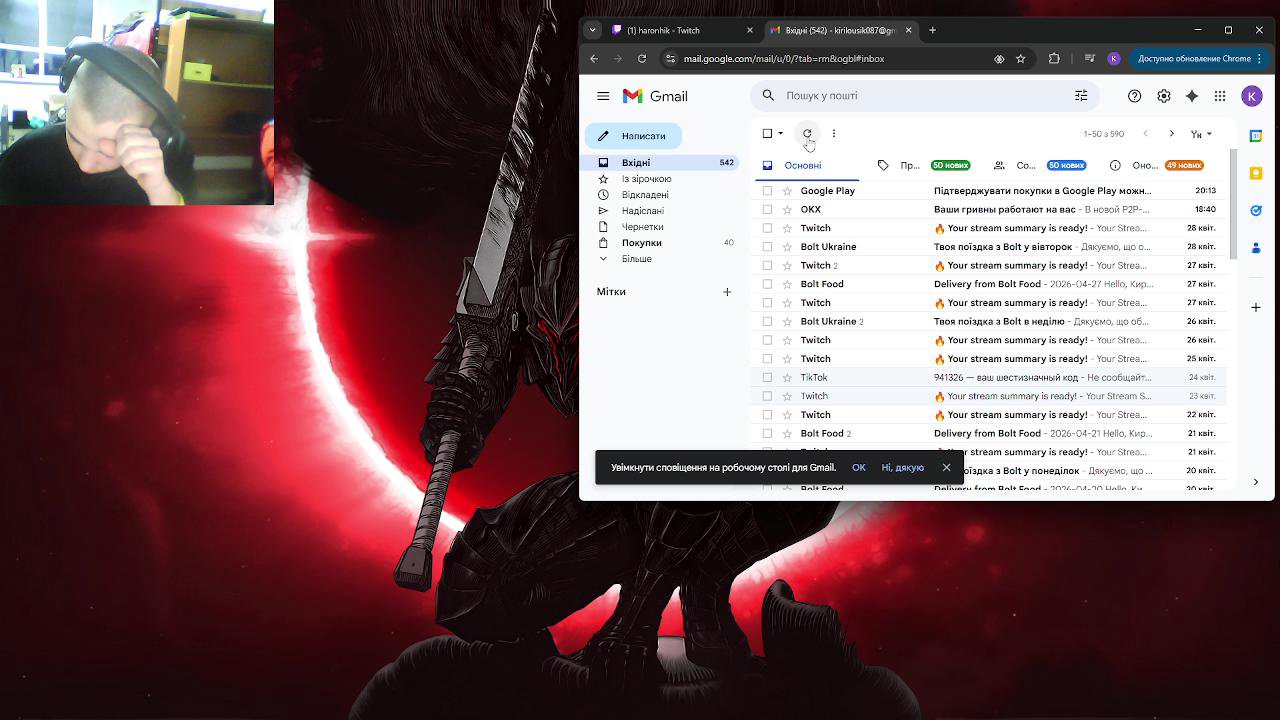This screenshot has height=720, width=1280.
Task: Open Google apps grid icon
Action: point(1220,96)
